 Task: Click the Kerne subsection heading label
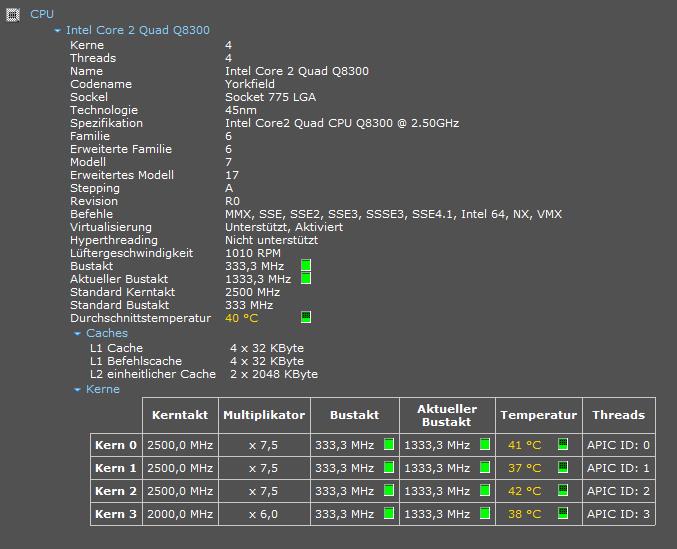pyautogui.click(x=103, y=389)
